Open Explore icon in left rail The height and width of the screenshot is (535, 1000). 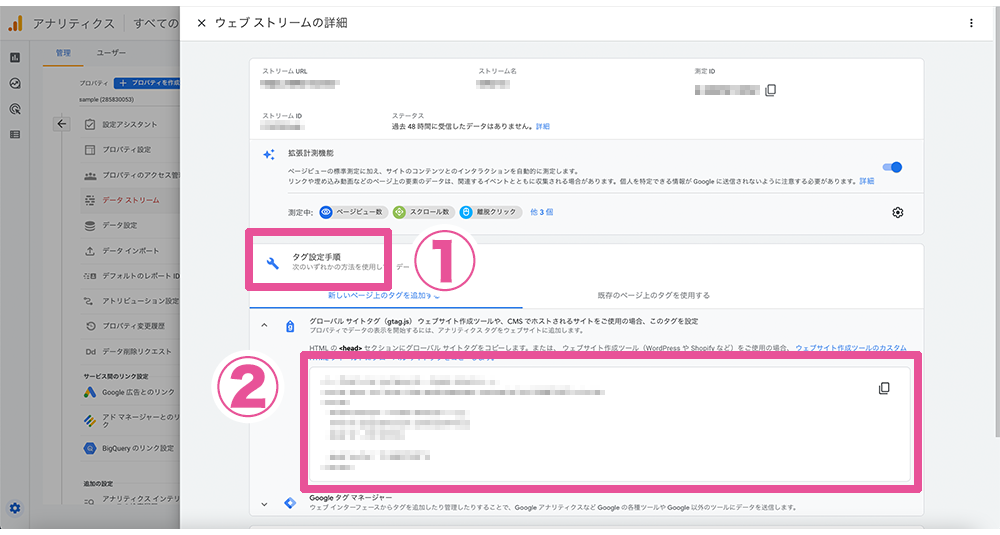(15, 84)
